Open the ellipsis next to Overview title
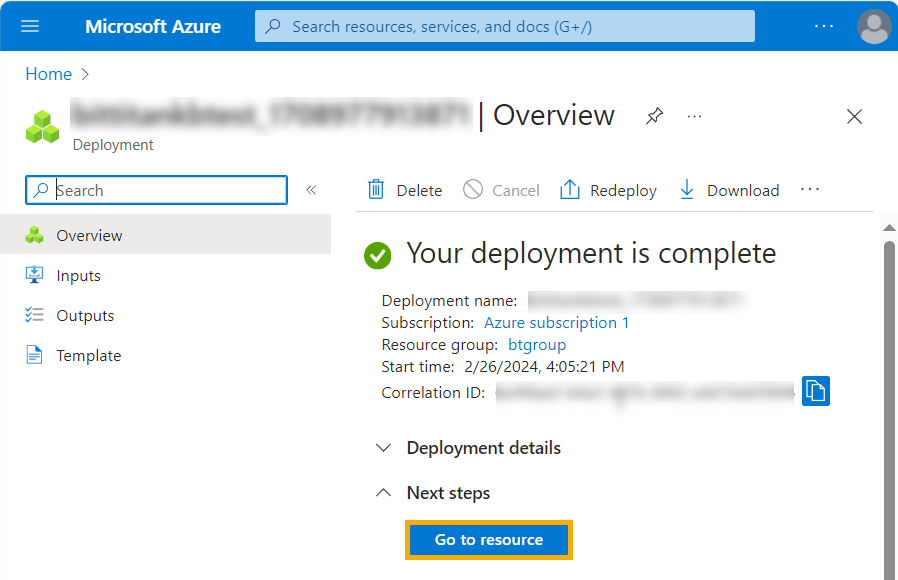The height and width of the screenshot is (580, 898). pyautogui.click(x=694, y=117)
